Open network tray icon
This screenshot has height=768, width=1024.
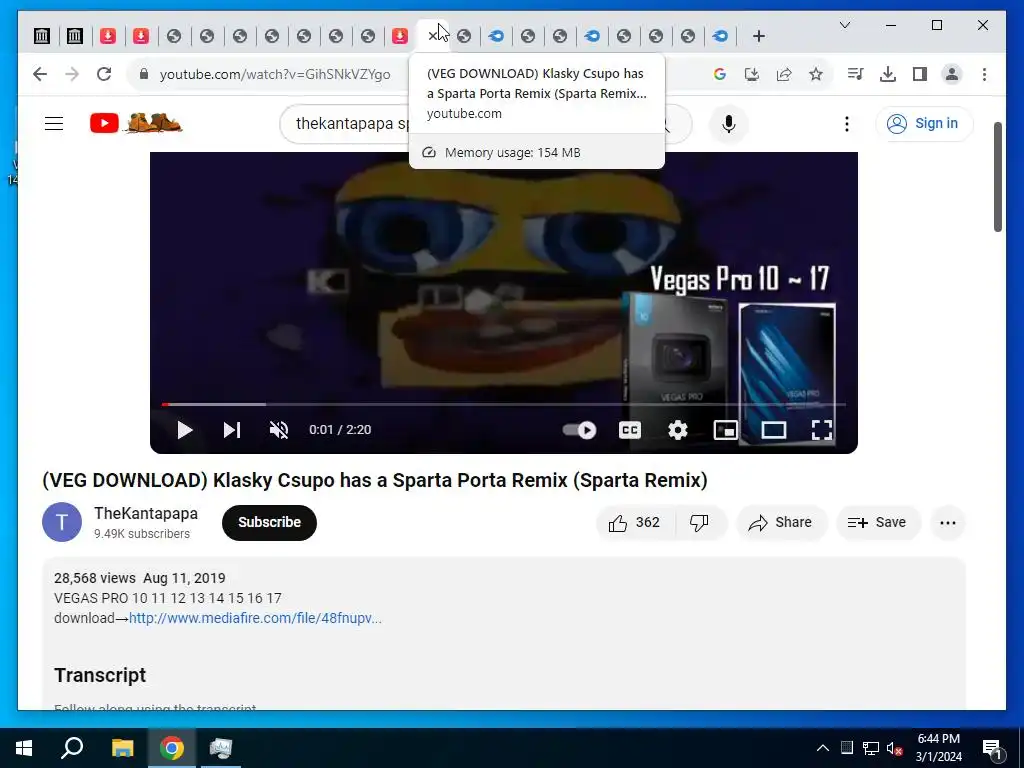point(871,748)
